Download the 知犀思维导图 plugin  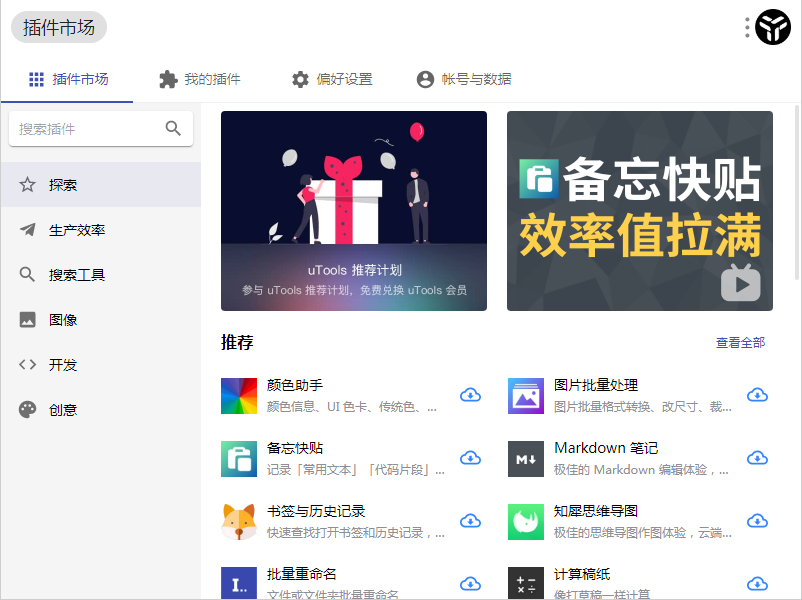point(757,521)
